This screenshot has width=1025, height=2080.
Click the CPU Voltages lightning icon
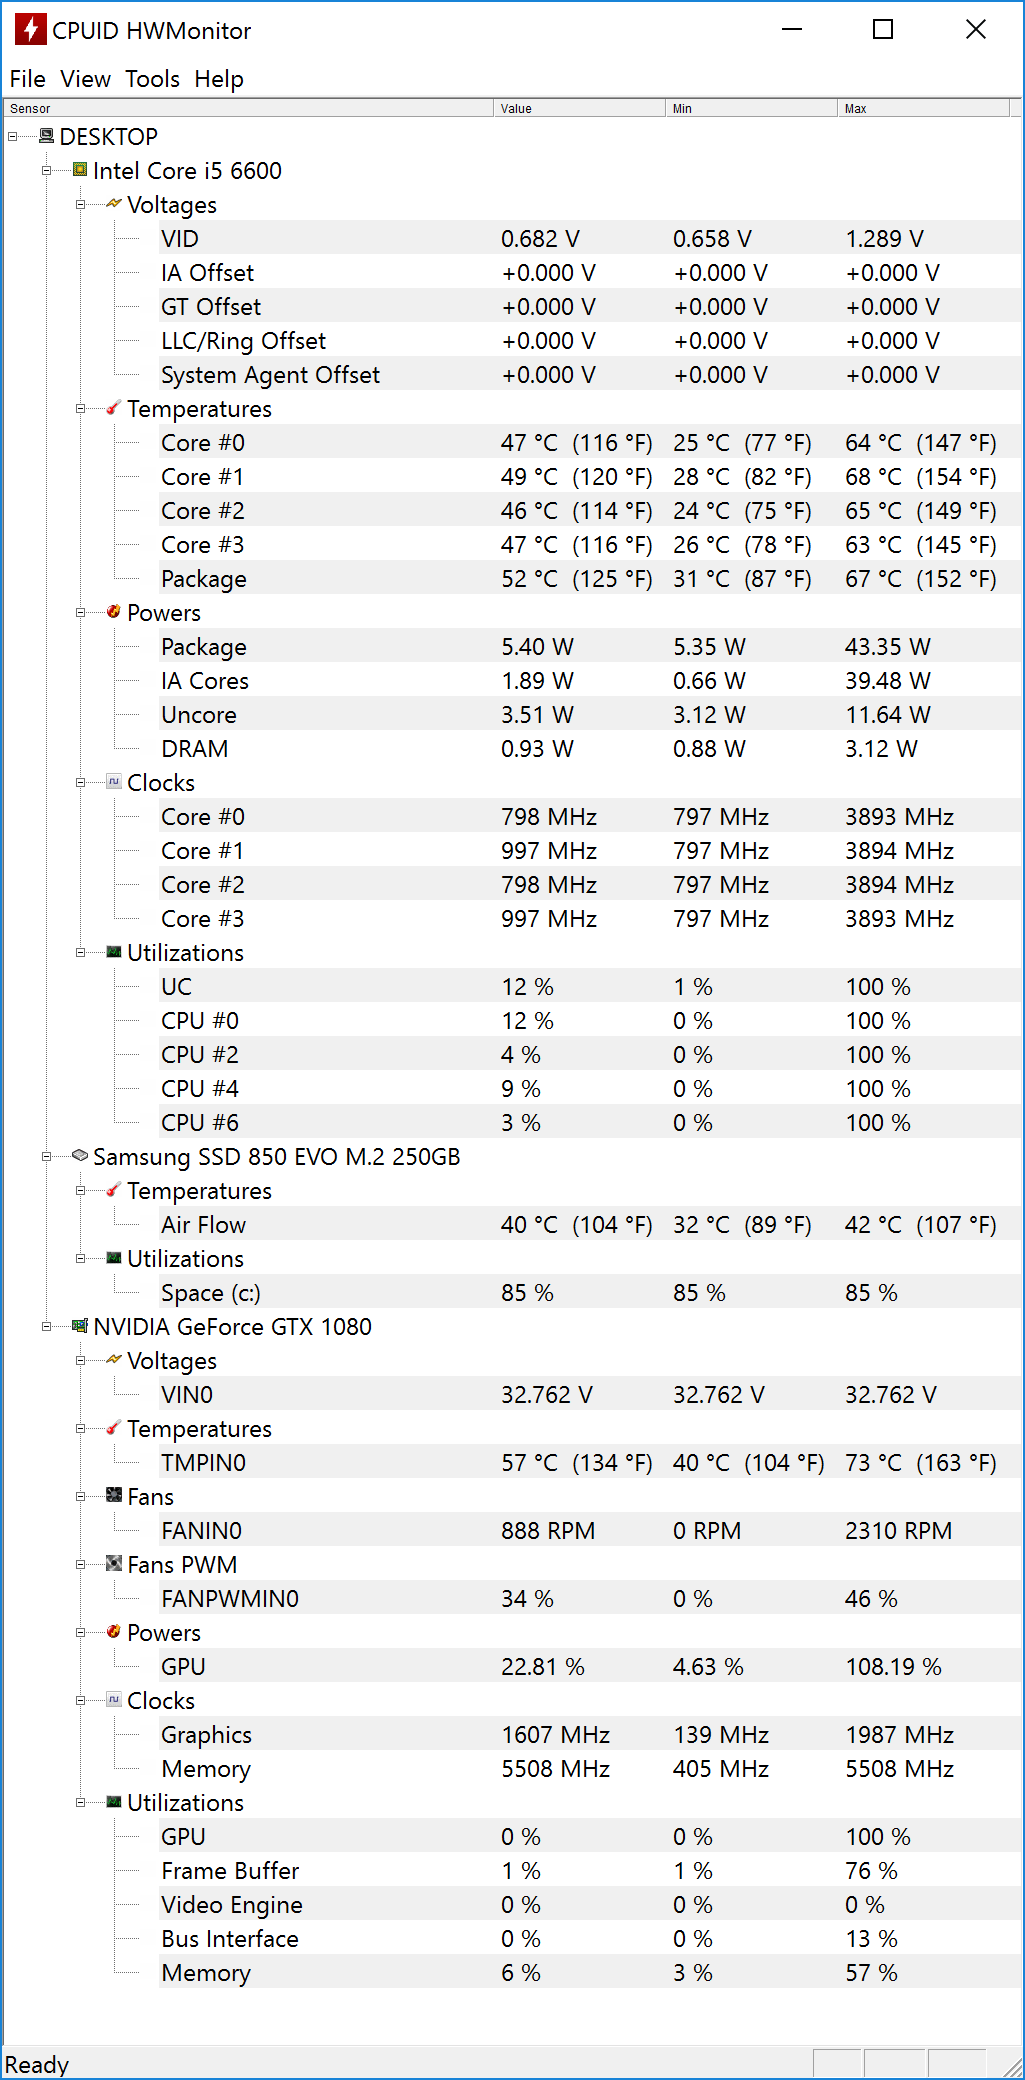(x=114, y=204)
